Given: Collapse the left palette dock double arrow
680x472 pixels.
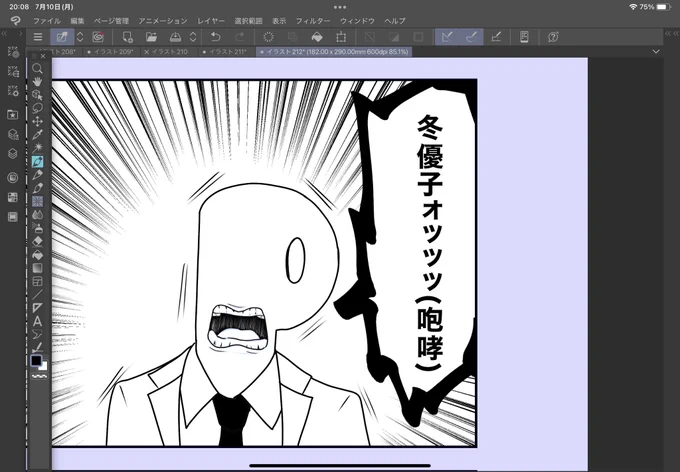Looking at the screenshot, I should coord(4,33).
